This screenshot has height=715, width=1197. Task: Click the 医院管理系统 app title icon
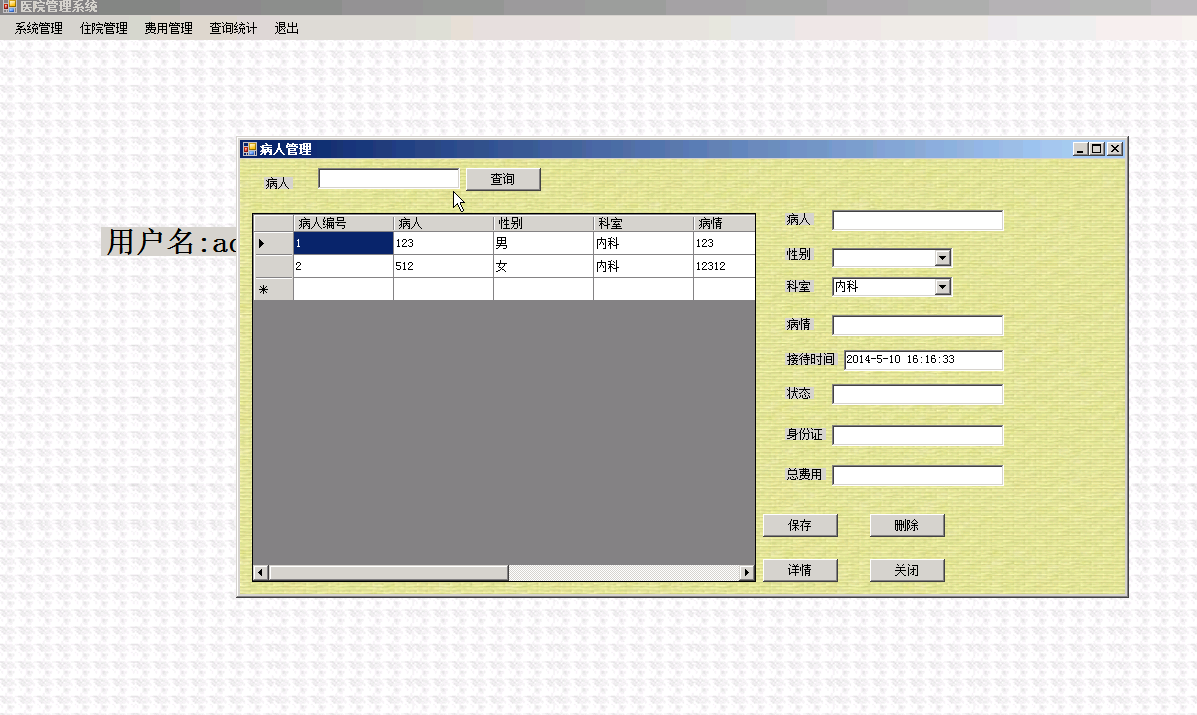tap(9, 7)
